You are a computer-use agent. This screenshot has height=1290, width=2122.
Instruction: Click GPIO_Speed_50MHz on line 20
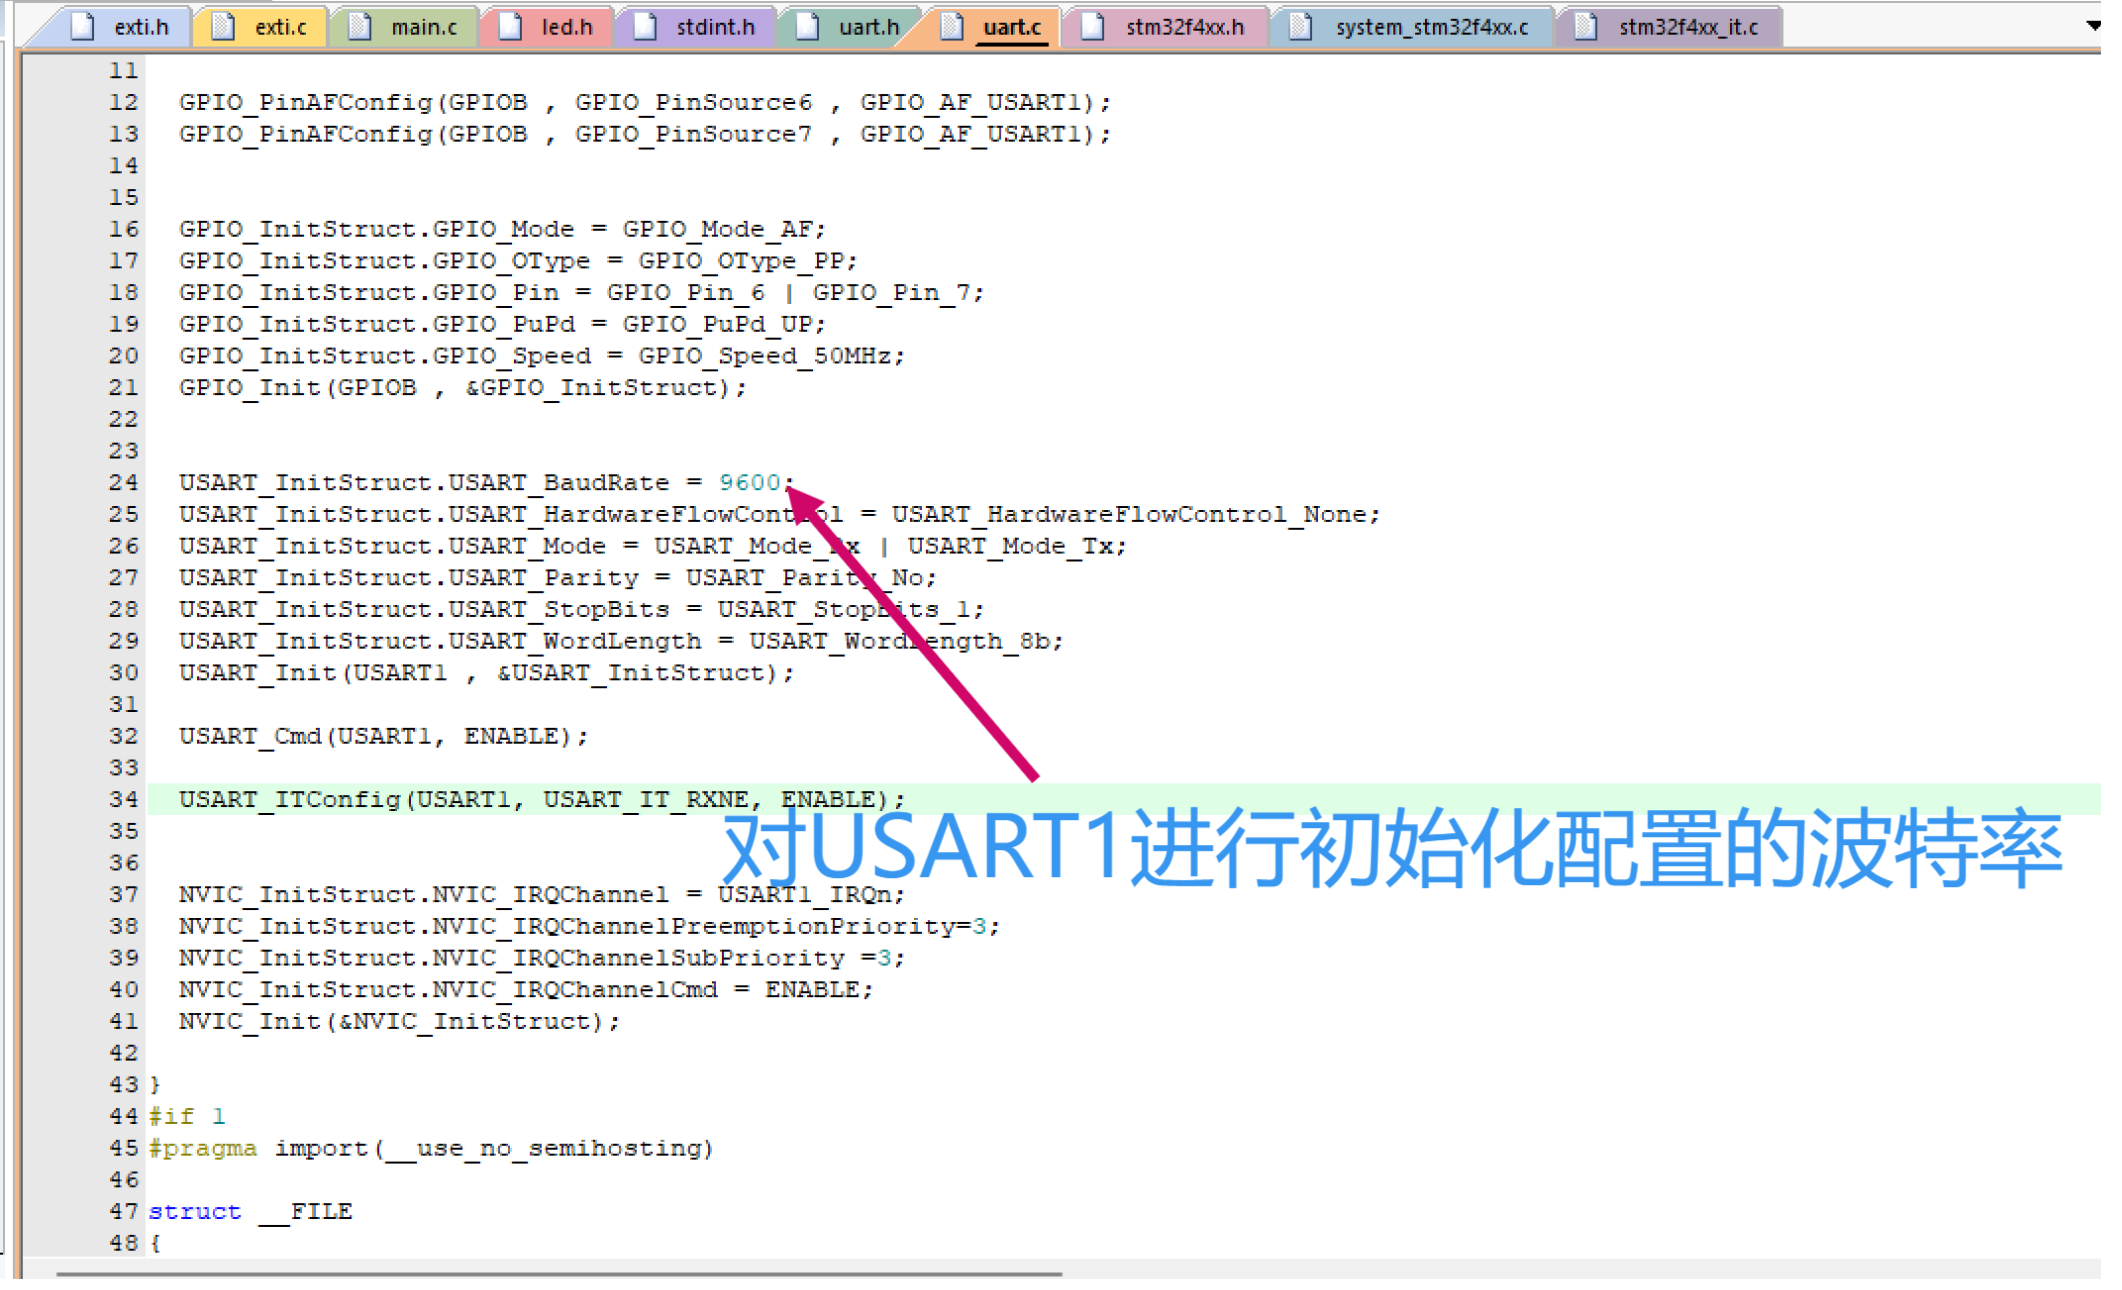(x=765, y=356)
